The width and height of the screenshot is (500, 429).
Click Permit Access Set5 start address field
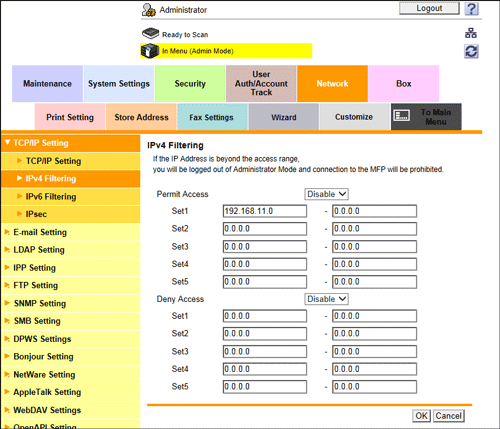265,282
